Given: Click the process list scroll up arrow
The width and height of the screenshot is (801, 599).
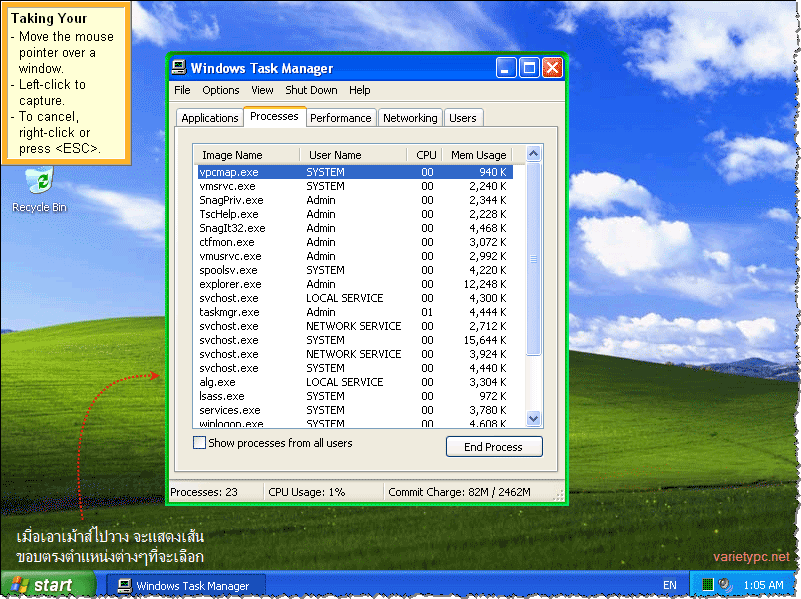Looking at the screenshot, I should pyautogui.click(x=533, y=154).
